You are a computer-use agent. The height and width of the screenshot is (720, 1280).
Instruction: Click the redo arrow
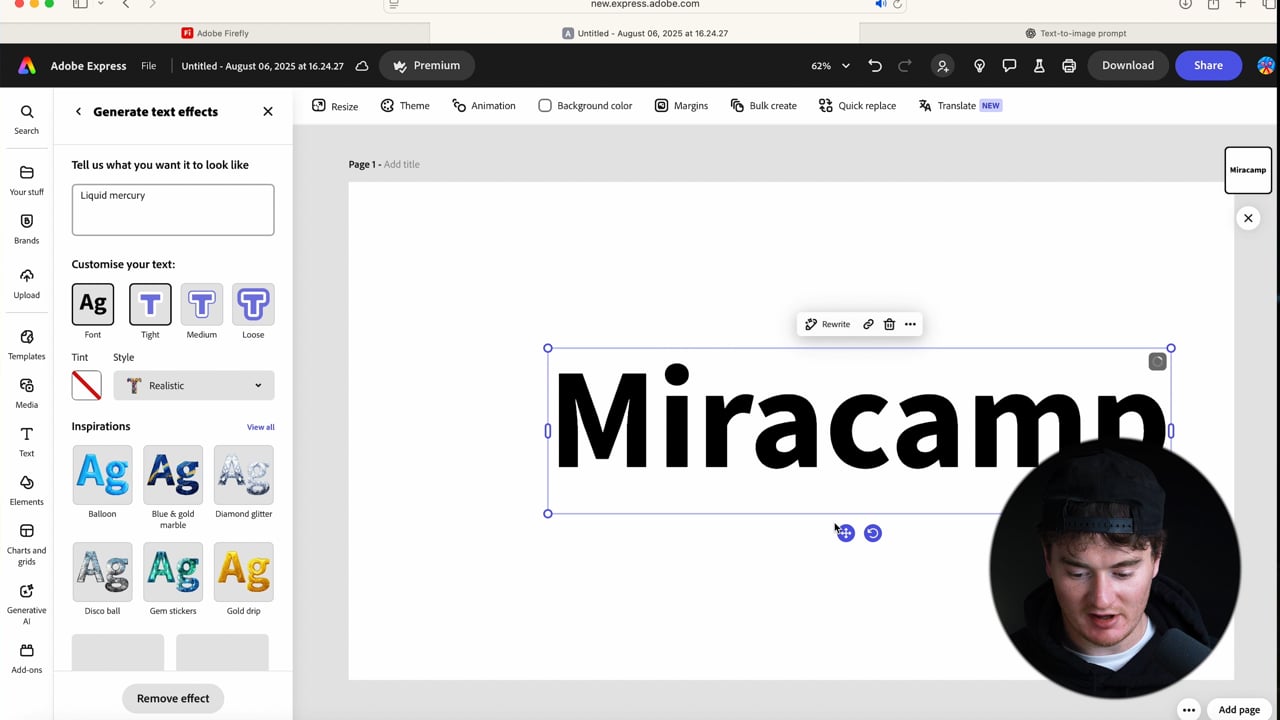coord(905,66)
